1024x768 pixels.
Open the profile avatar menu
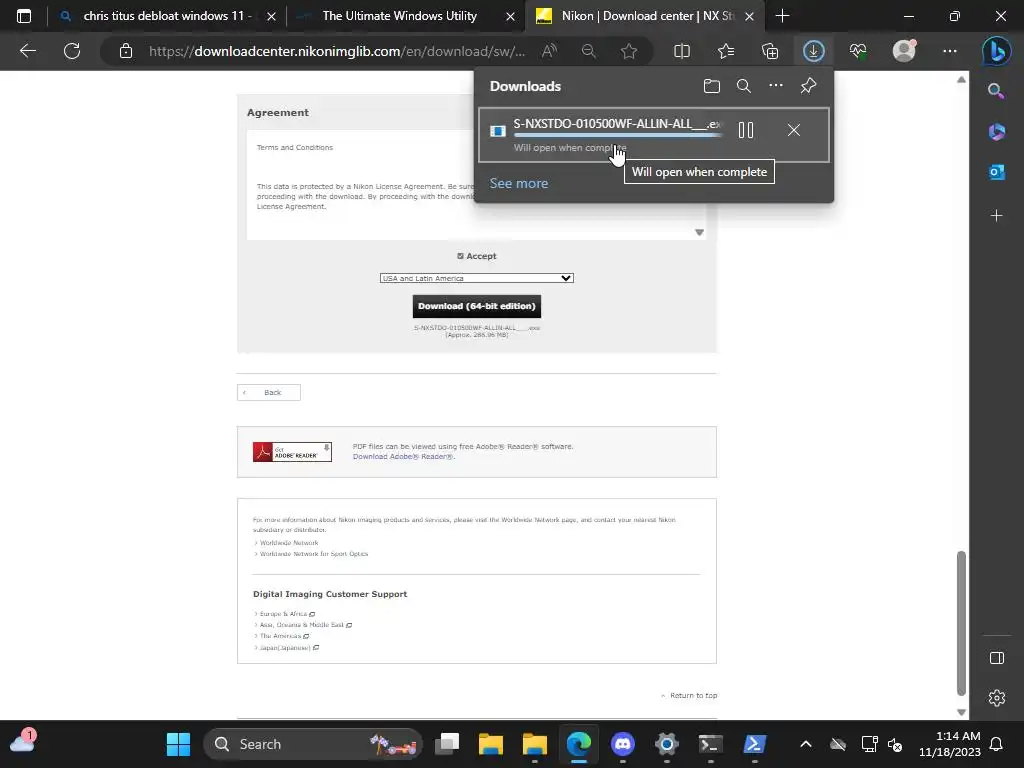pyautogui.click(x=904, y=51)
